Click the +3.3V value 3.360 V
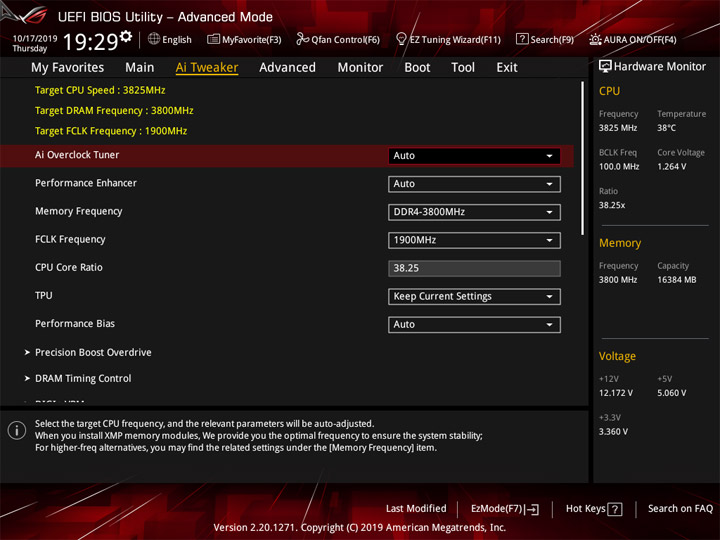720x540 pixels. tap(613, 432)
